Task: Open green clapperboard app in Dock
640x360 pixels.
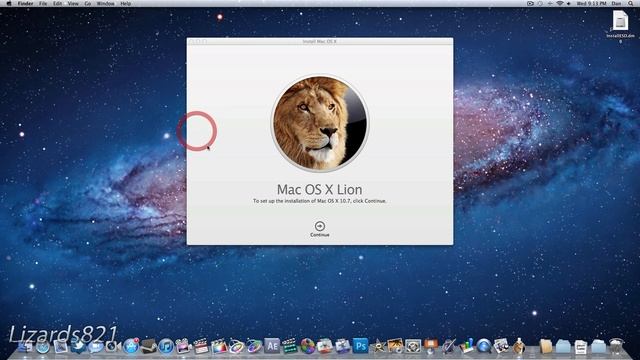Action: (x=289, y=346)
